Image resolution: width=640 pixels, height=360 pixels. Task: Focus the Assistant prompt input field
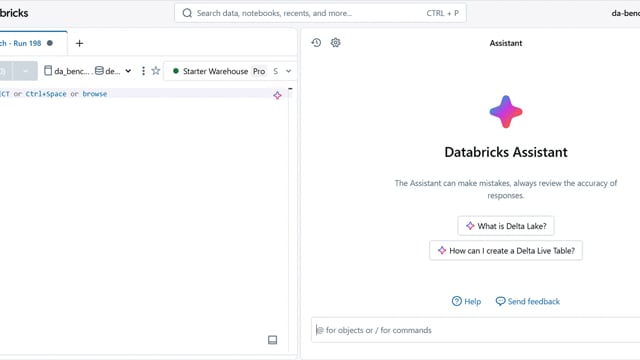(476, 330)
